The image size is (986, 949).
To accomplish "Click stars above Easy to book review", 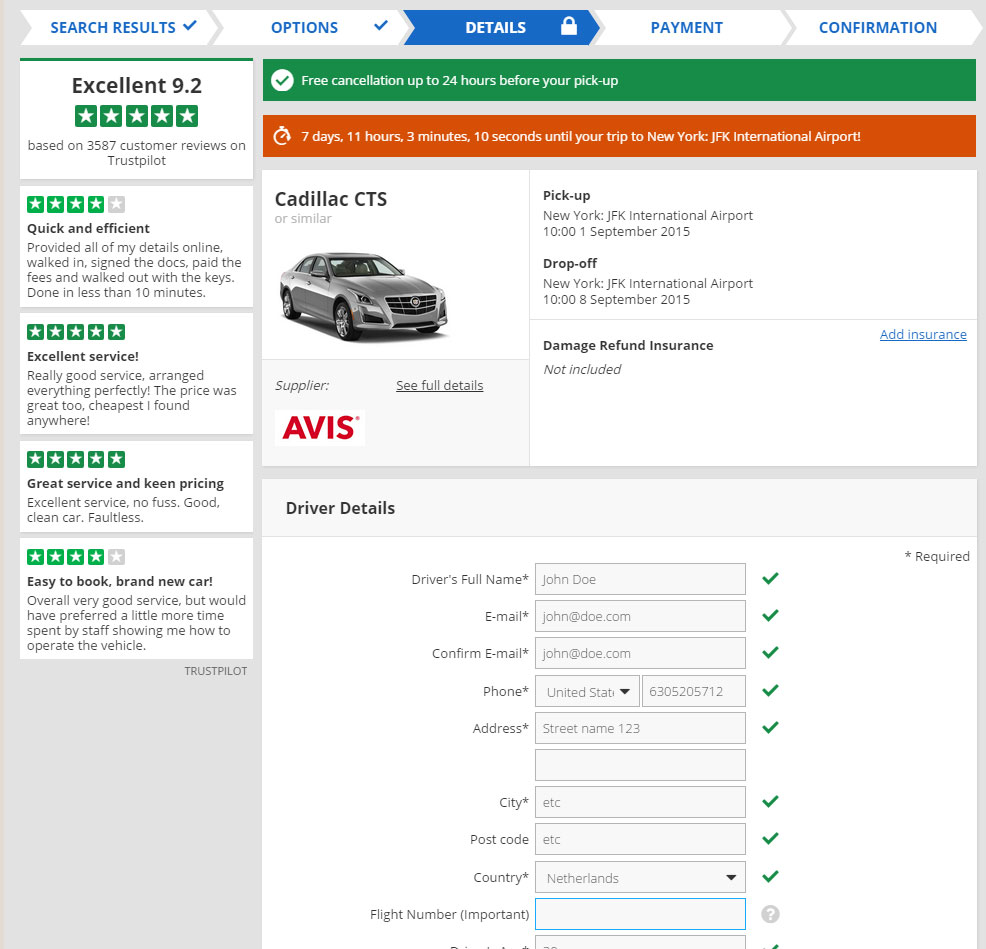I will tap(75, 557).
